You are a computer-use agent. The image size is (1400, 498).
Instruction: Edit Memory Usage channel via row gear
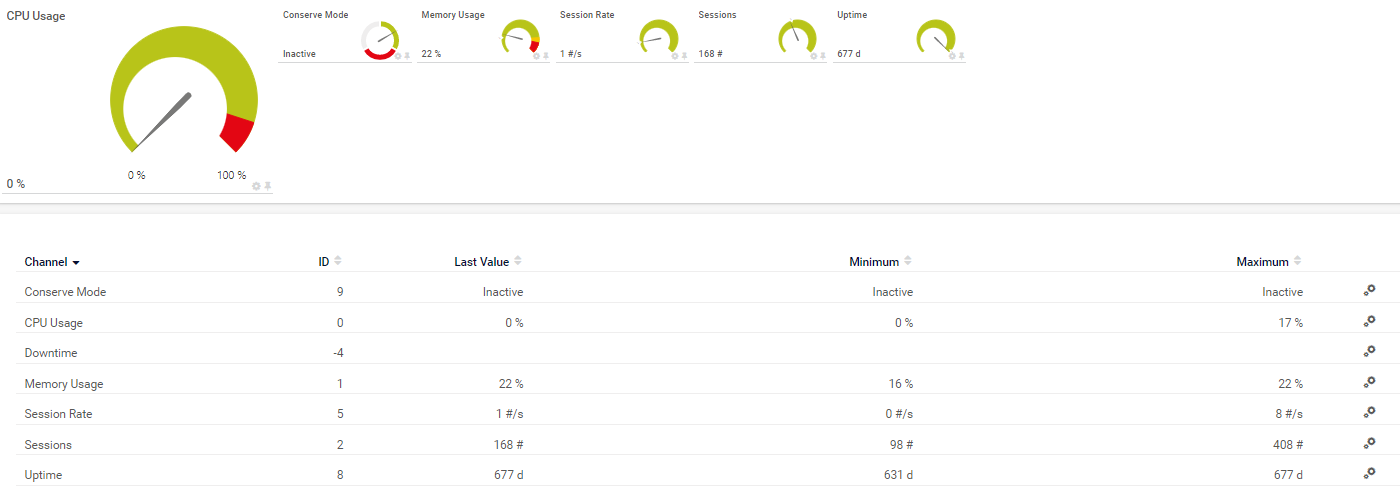pos(1369,382)
